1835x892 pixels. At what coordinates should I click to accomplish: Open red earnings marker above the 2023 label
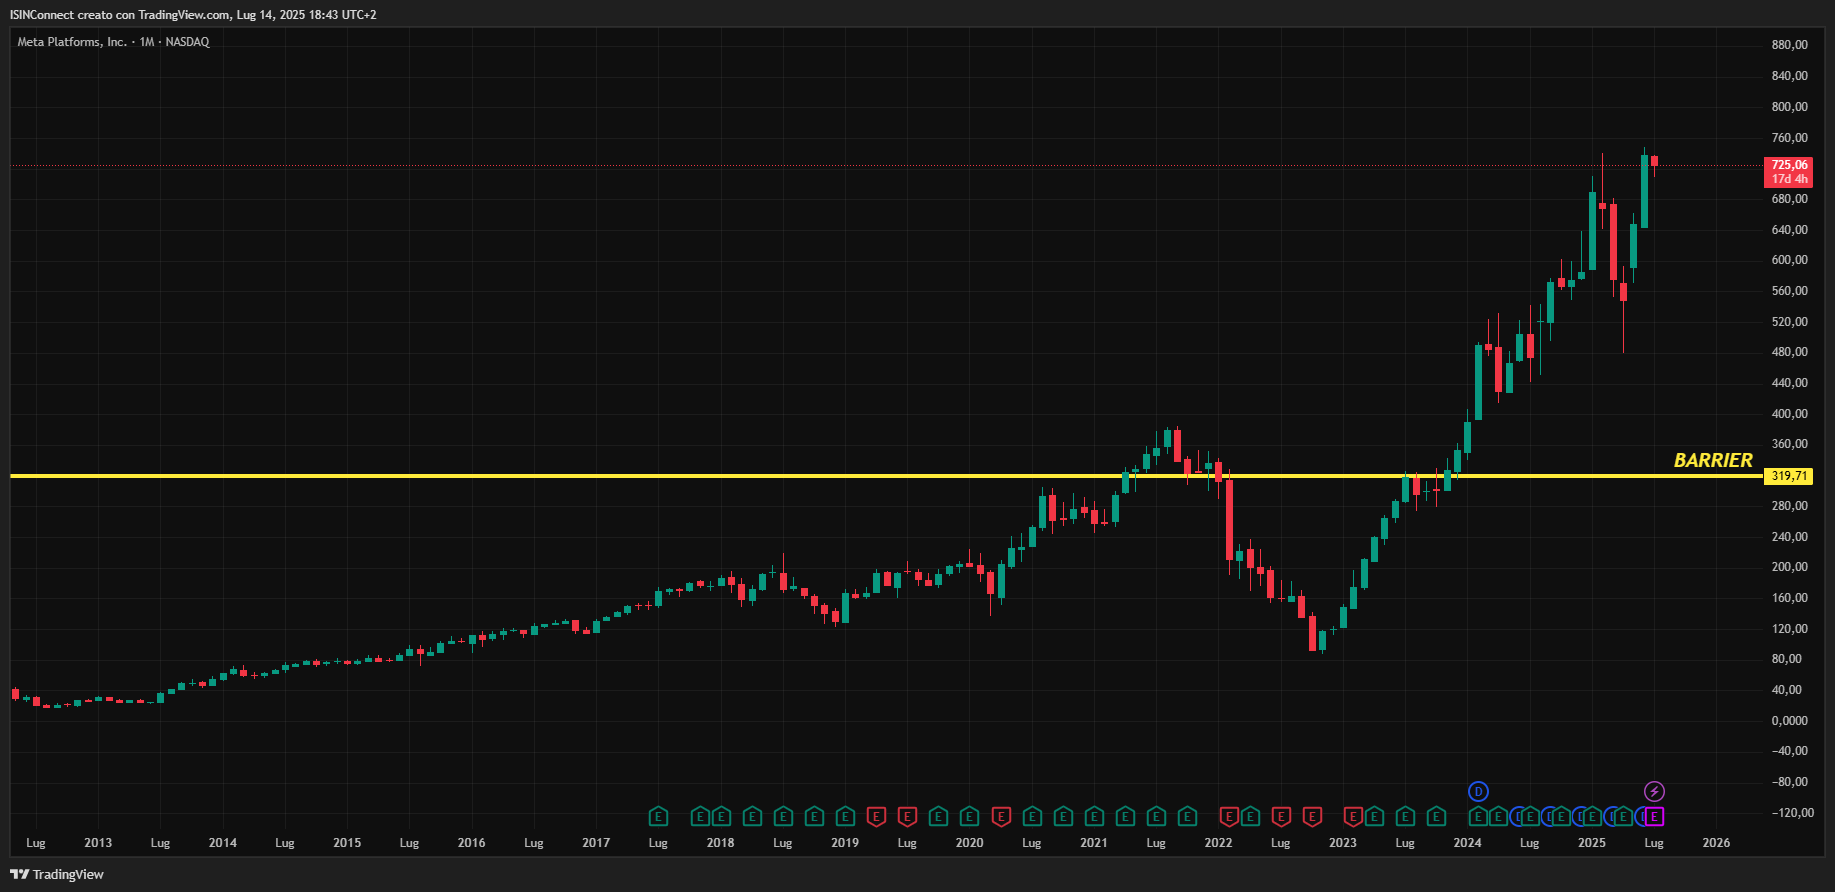pyautogui.click(x=1353, y=817)
